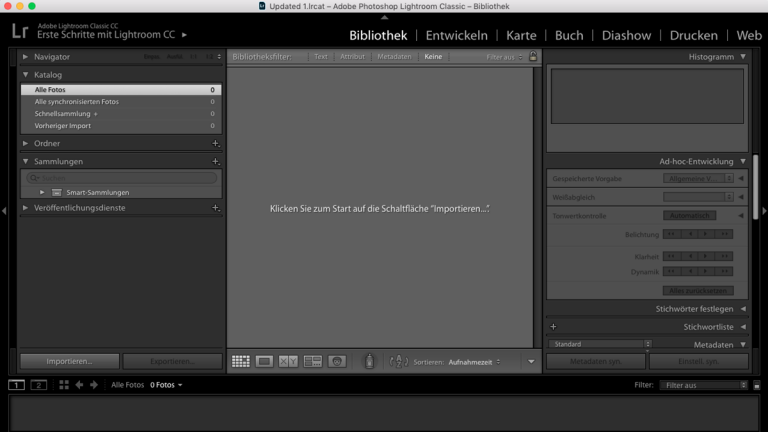Toggle filter switch at filmstrip right
Viewport: 768px width, 432px height.
[x=757, y=385]
